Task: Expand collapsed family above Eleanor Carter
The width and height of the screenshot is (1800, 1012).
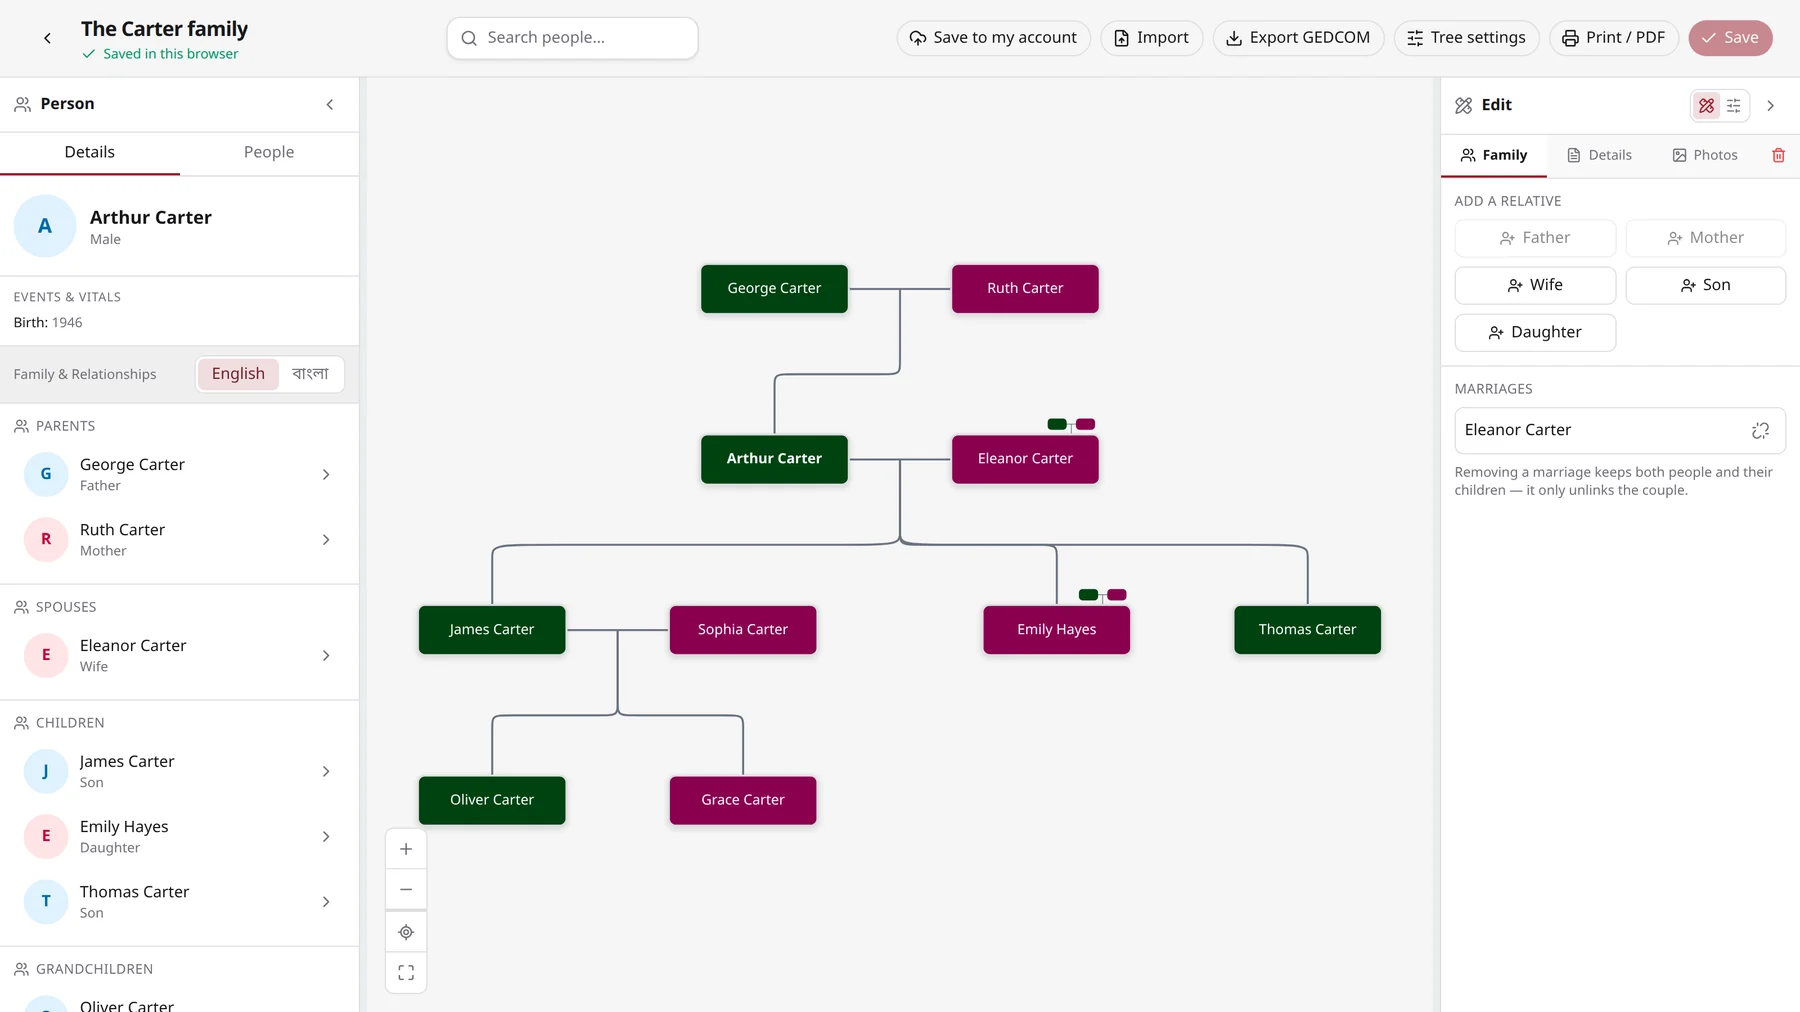Action: 1071,424
